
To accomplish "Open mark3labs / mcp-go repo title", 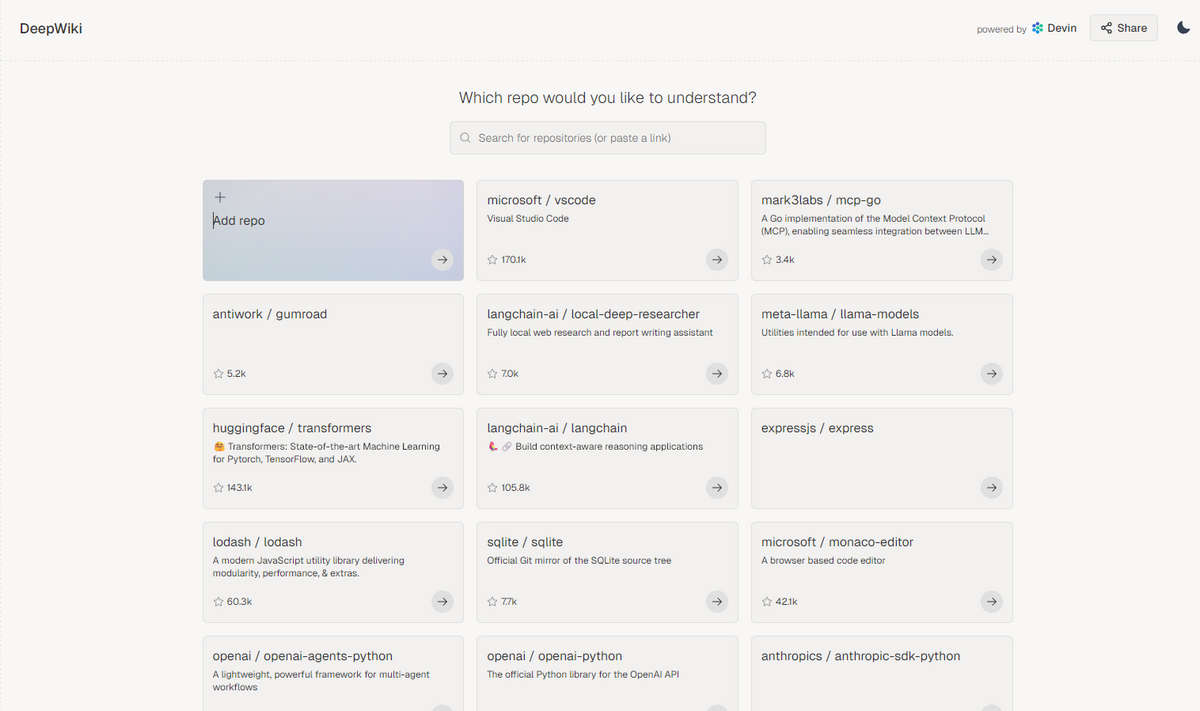I will click(821, 200).
